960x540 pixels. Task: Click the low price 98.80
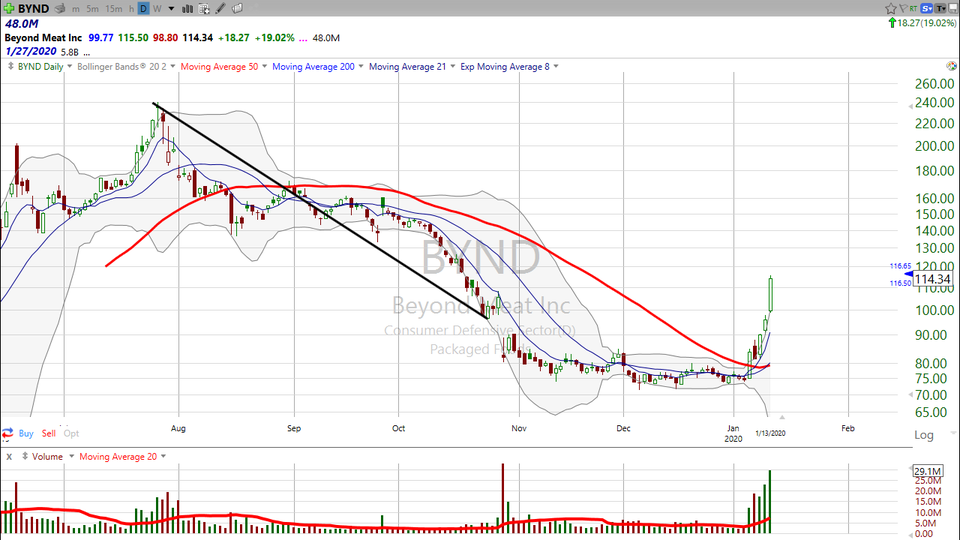click(165, 38)
